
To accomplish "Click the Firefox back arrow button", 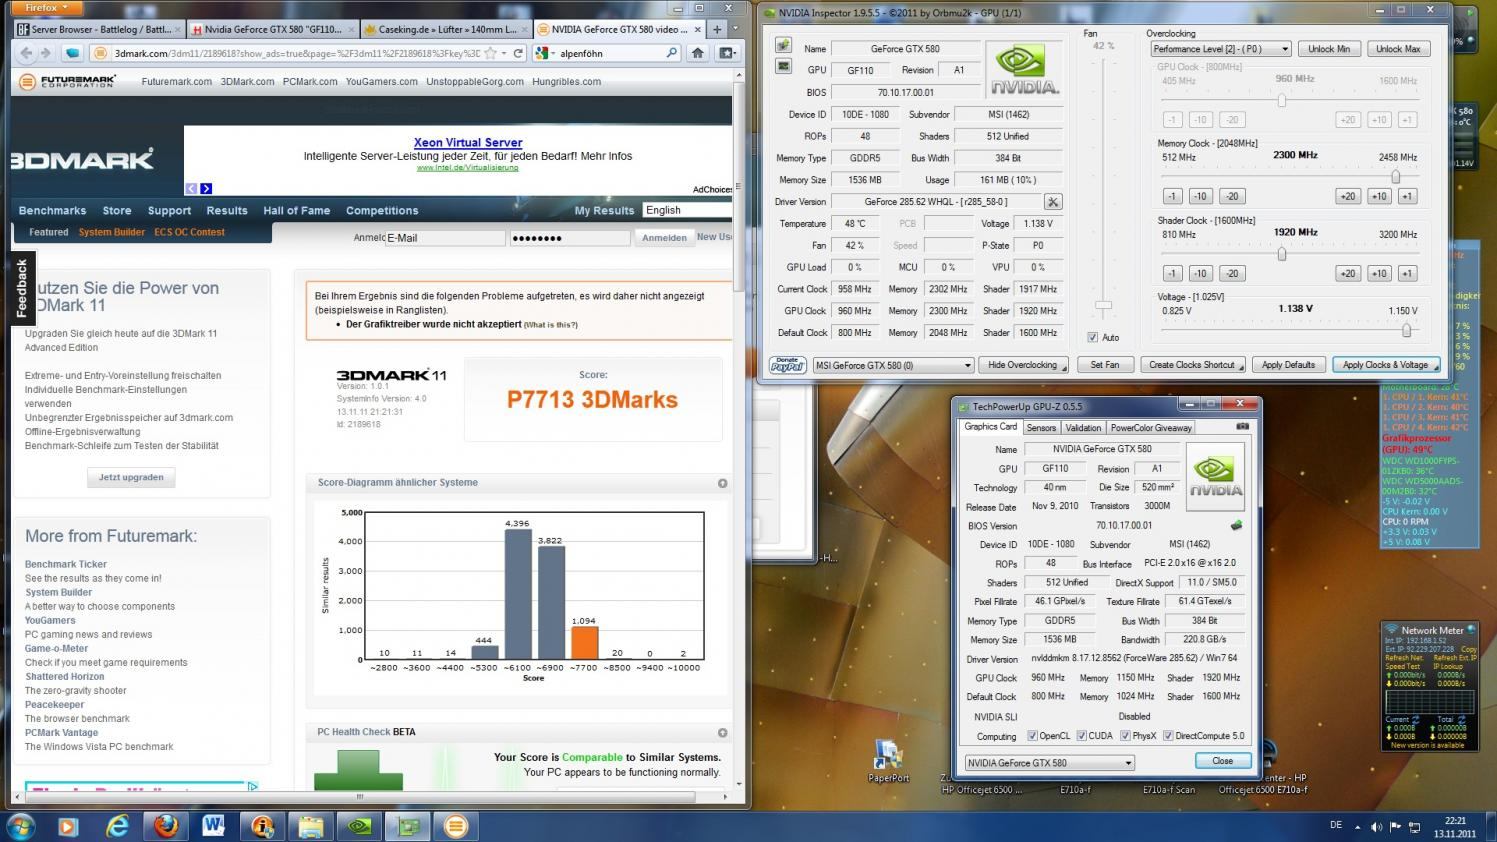I will coord(26,53).
